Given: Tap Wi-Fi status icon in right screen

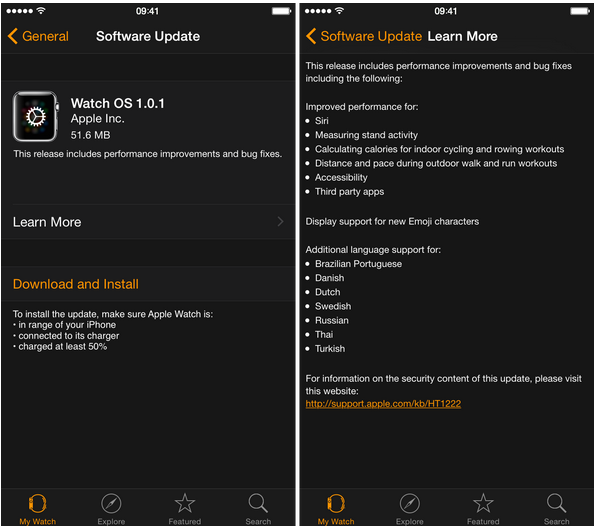Looking at the screenshot, I should [339, 11].
